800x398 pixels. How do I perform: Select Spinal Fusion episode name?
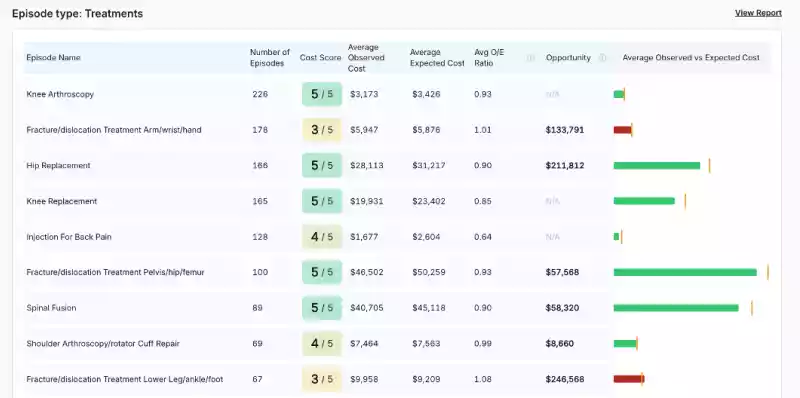51,308
